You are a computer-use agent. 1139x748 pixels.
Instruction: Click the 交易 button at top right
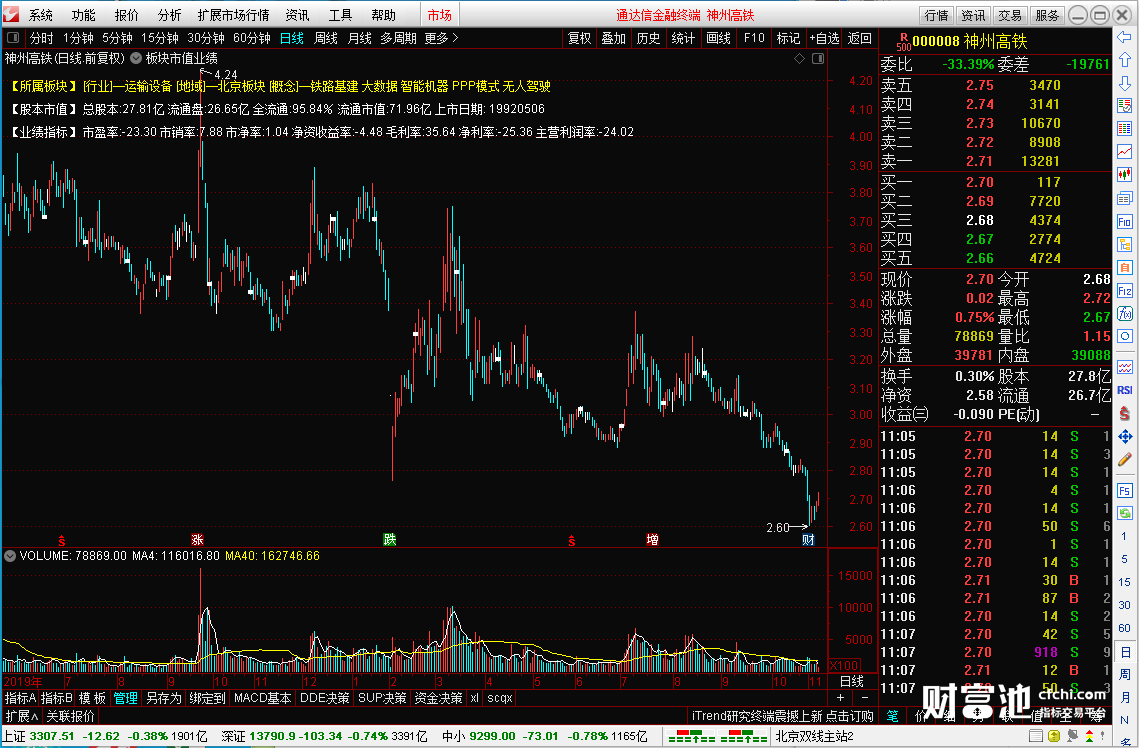click(x=1010, y=15)
